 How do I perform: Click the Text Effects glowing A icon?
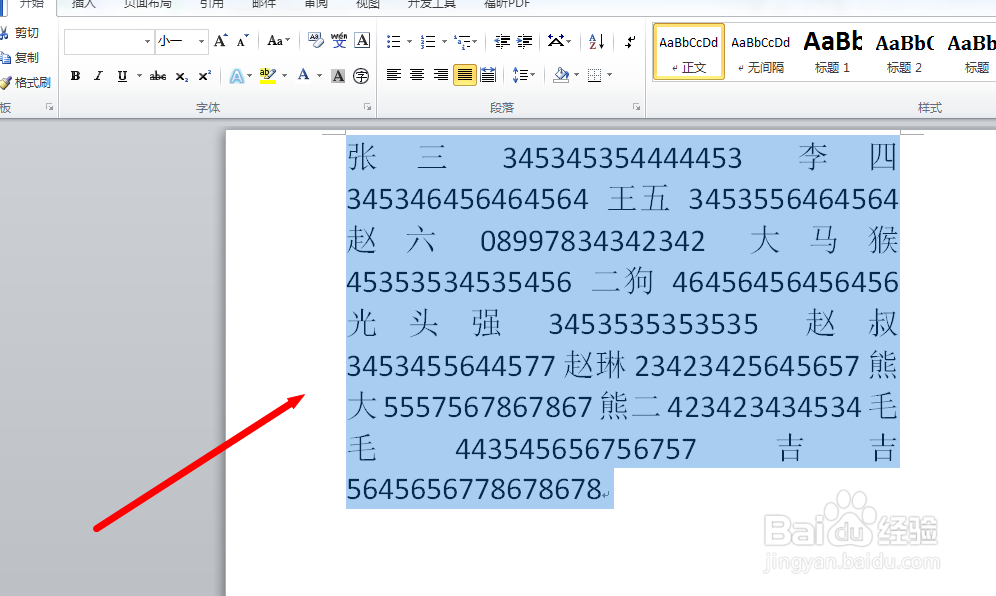(236, 76)
